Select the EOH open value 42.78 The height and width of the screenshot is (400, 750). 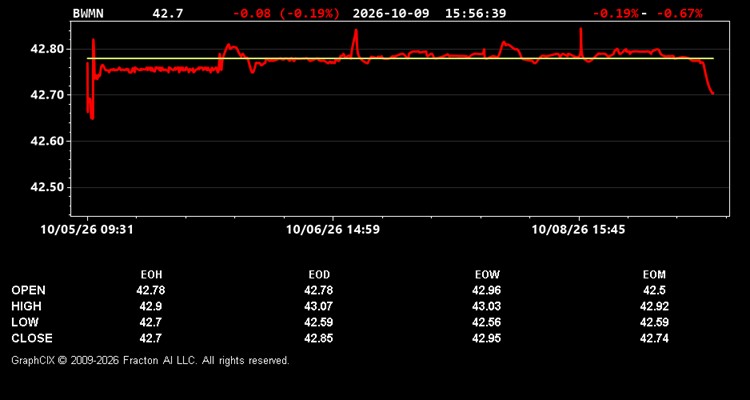[x=151, y=290]
